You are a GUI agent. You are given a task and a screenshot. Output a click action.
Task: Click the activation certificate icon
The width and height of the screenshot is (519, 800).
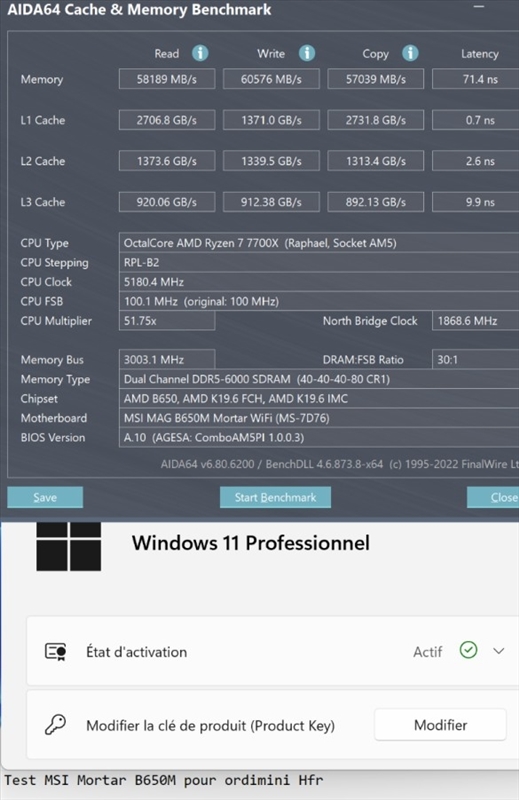point(56,652)
